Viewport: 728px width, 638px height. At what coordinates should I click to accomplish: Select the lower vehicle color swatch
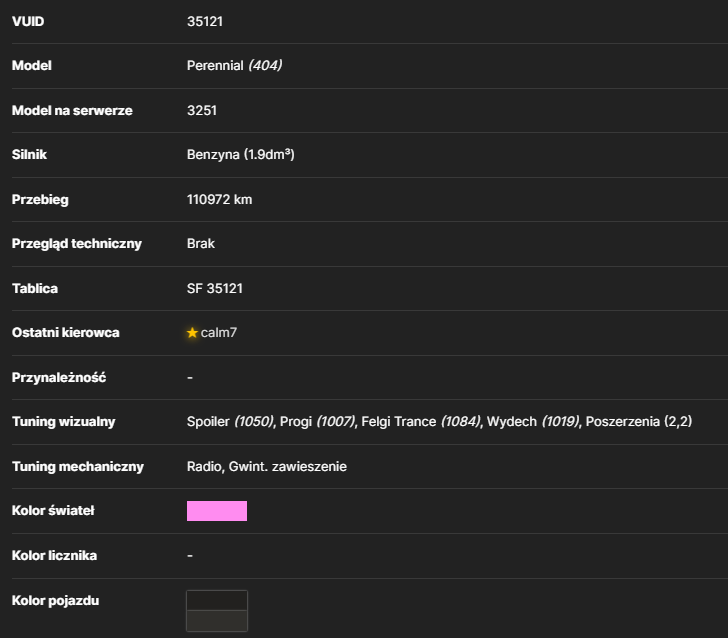pos(217,621)
